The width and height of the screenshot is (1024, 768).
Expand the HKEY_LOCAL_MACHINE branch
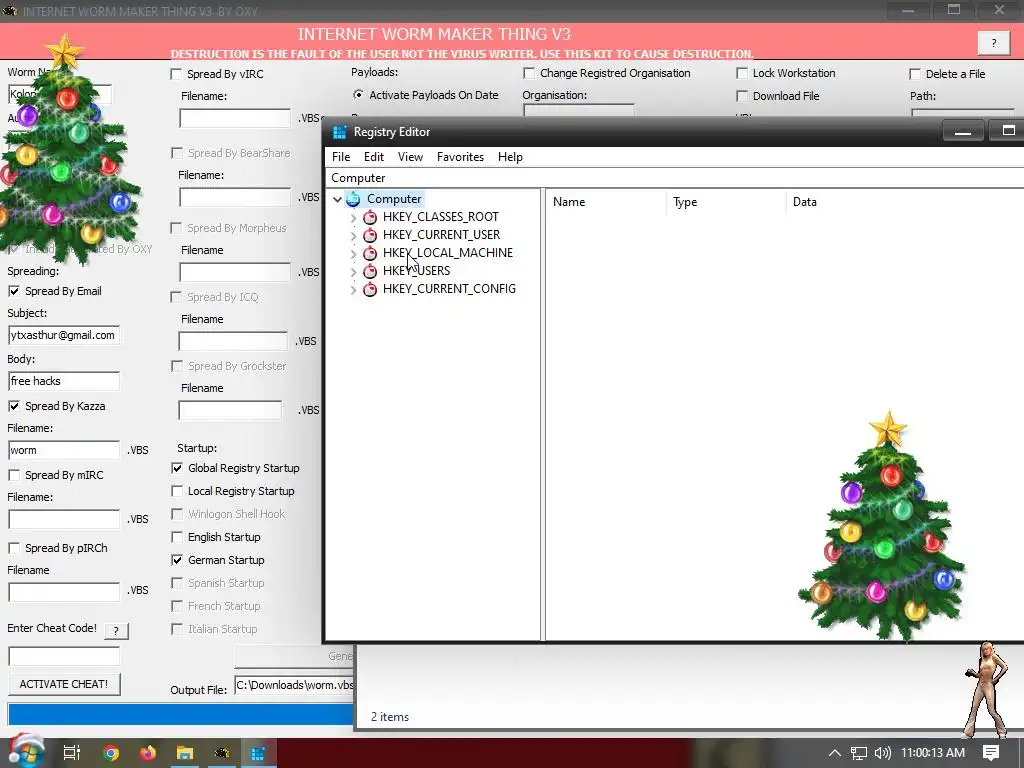click(x=353, y=253)
